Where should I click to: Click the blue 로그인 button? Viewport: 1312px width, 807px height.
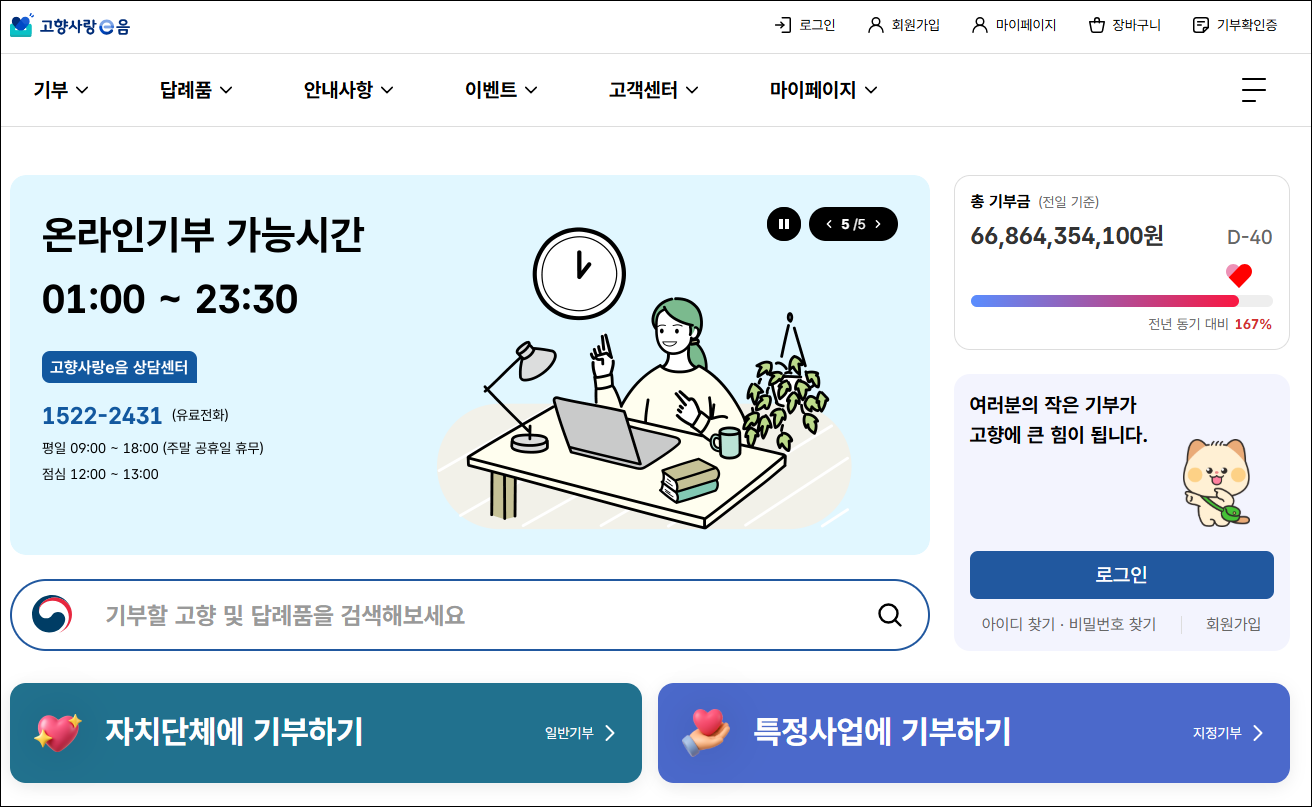[x=1122, y=575]
